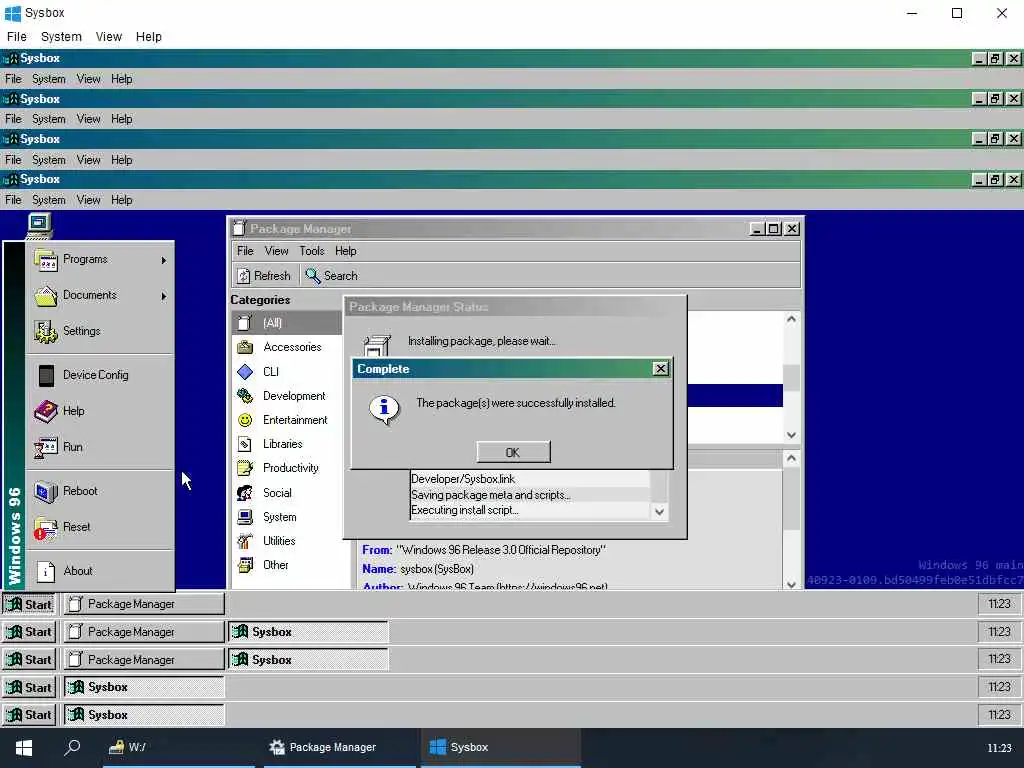Select the CLI category diamond icon
Screen dimensions: 1024x768
[245, 372]
